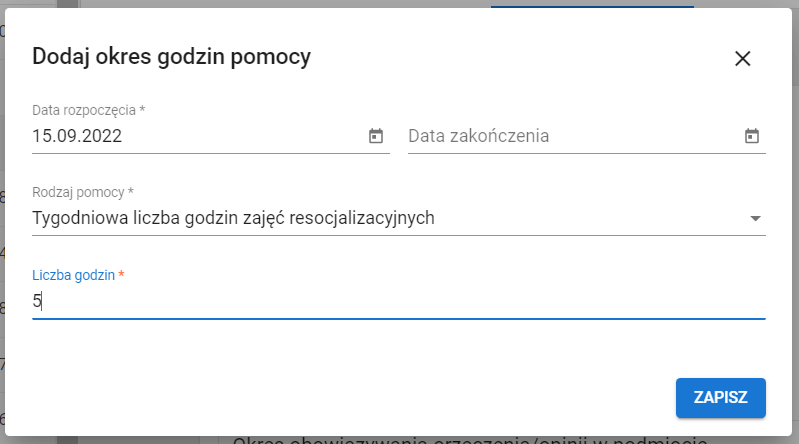This screenshot has height=444, width=799.
Task: Click the value 5 in Liczba godzin
Action: click(37, 300)
